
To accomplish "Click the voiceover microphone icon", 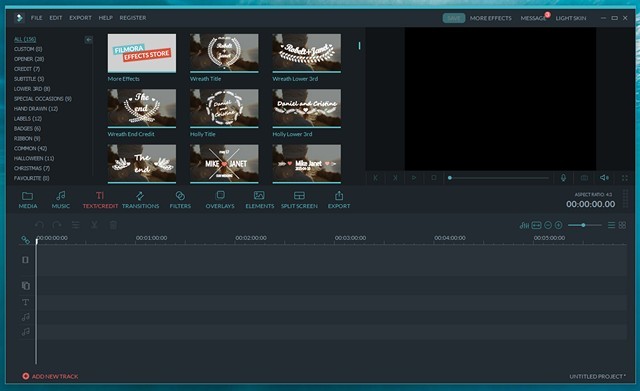I will point(563,178).
